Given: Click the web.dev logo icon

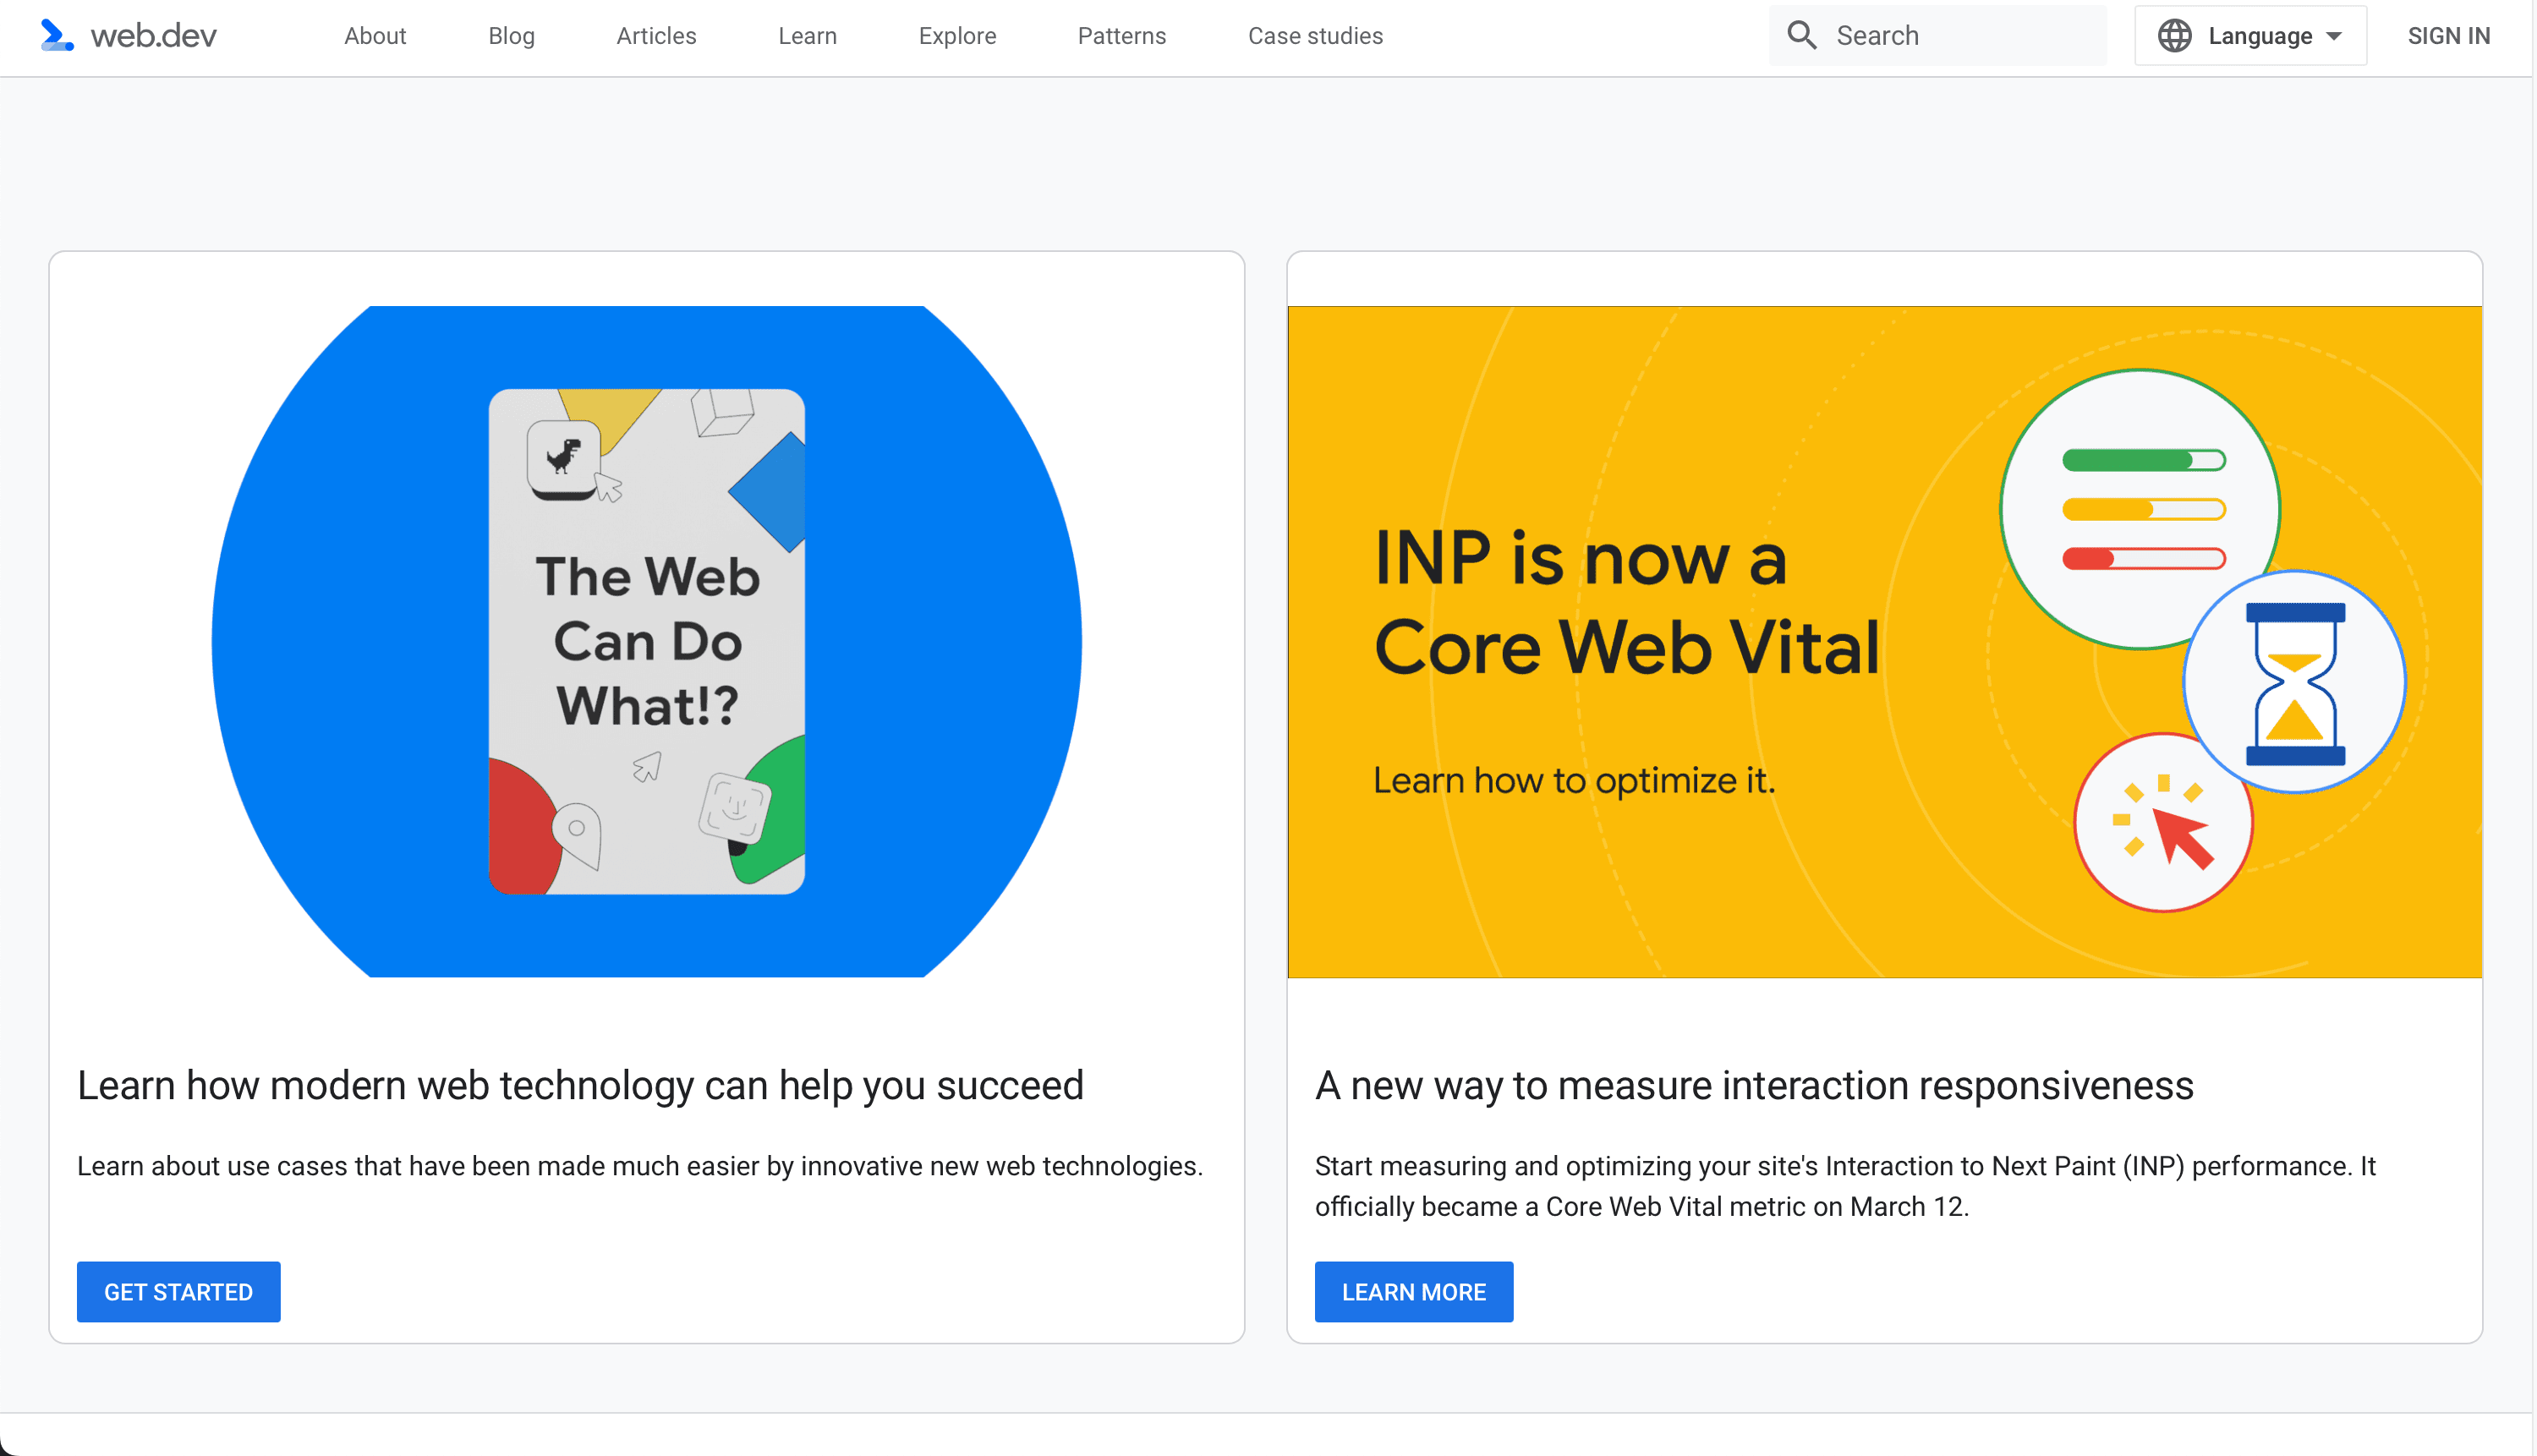Looking at the screenshot, I should (56, 35).
